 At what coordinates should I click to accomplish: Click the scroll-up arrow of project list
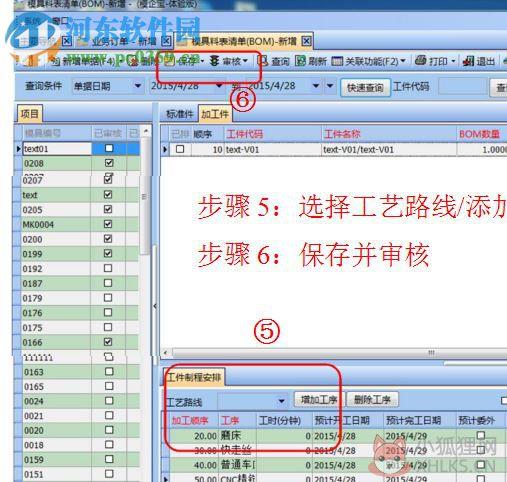(x=146, y=131)
